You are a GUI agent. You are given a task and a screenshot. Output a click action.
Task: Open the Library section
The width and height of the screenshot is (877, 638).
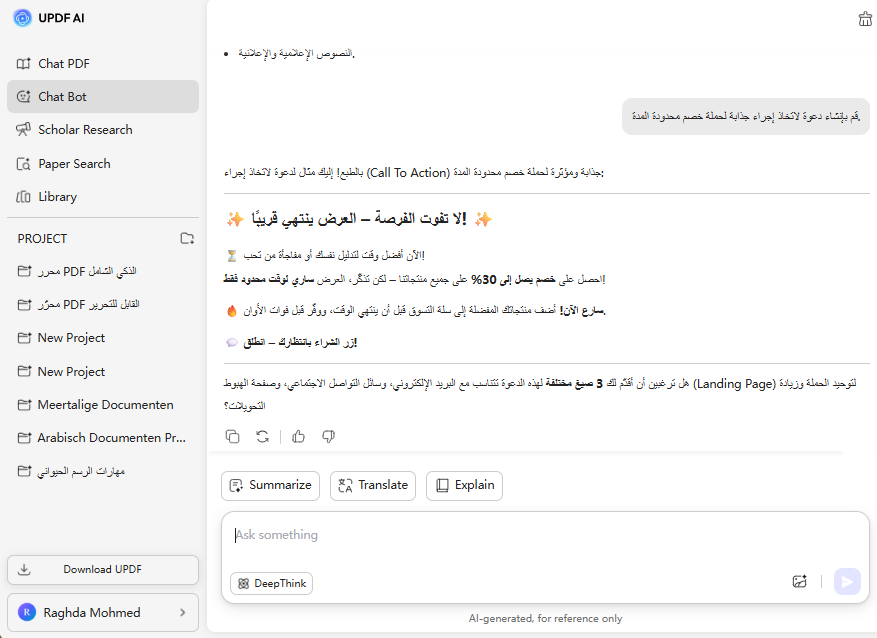pos(57,197)
